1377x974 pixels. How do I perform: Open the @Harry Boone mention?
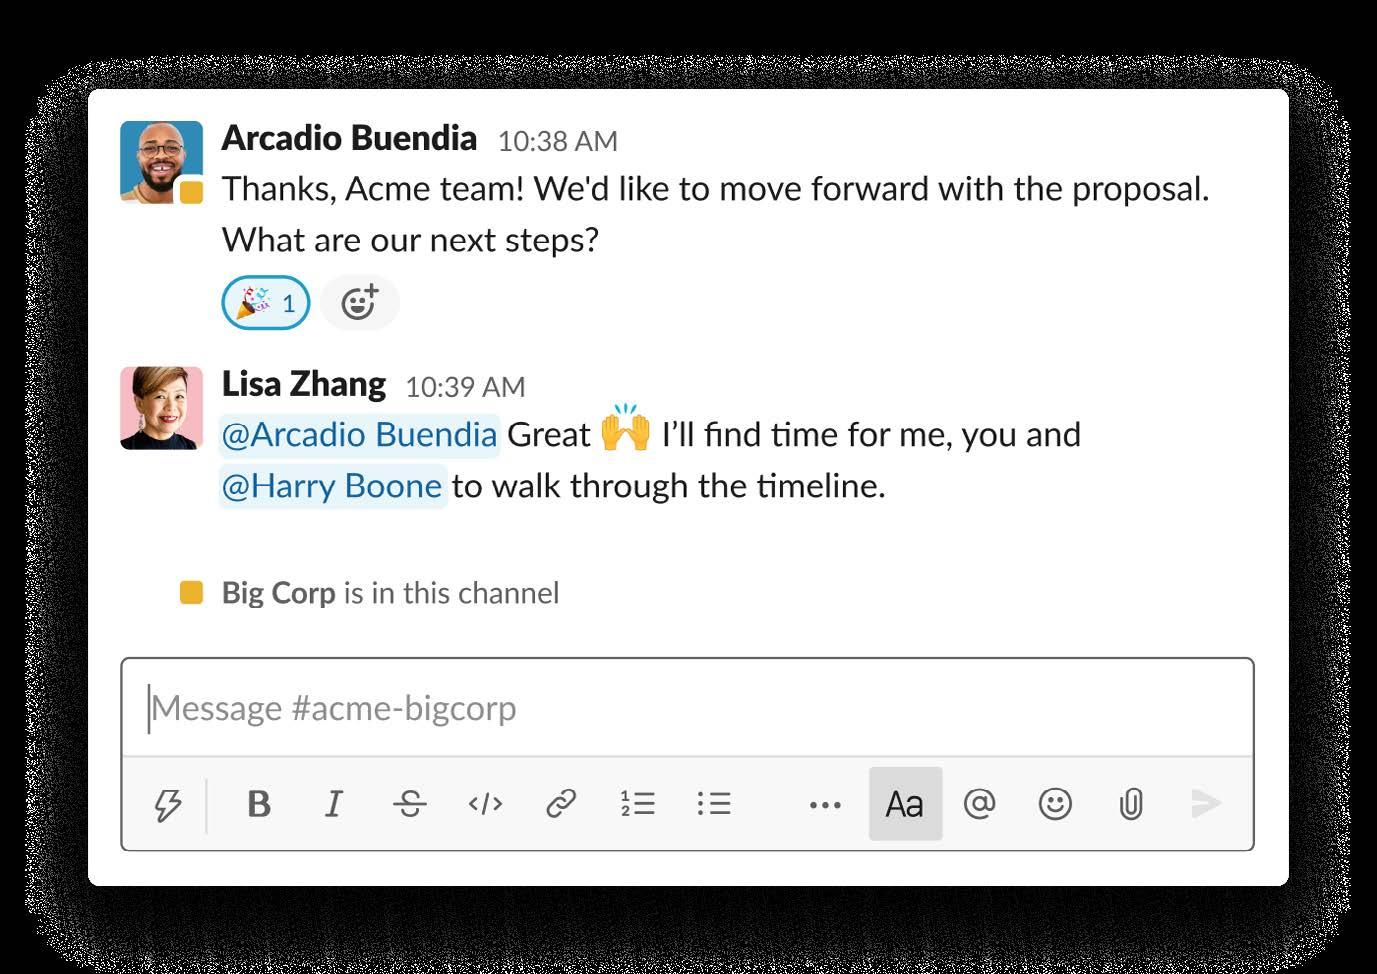point(332,486)
